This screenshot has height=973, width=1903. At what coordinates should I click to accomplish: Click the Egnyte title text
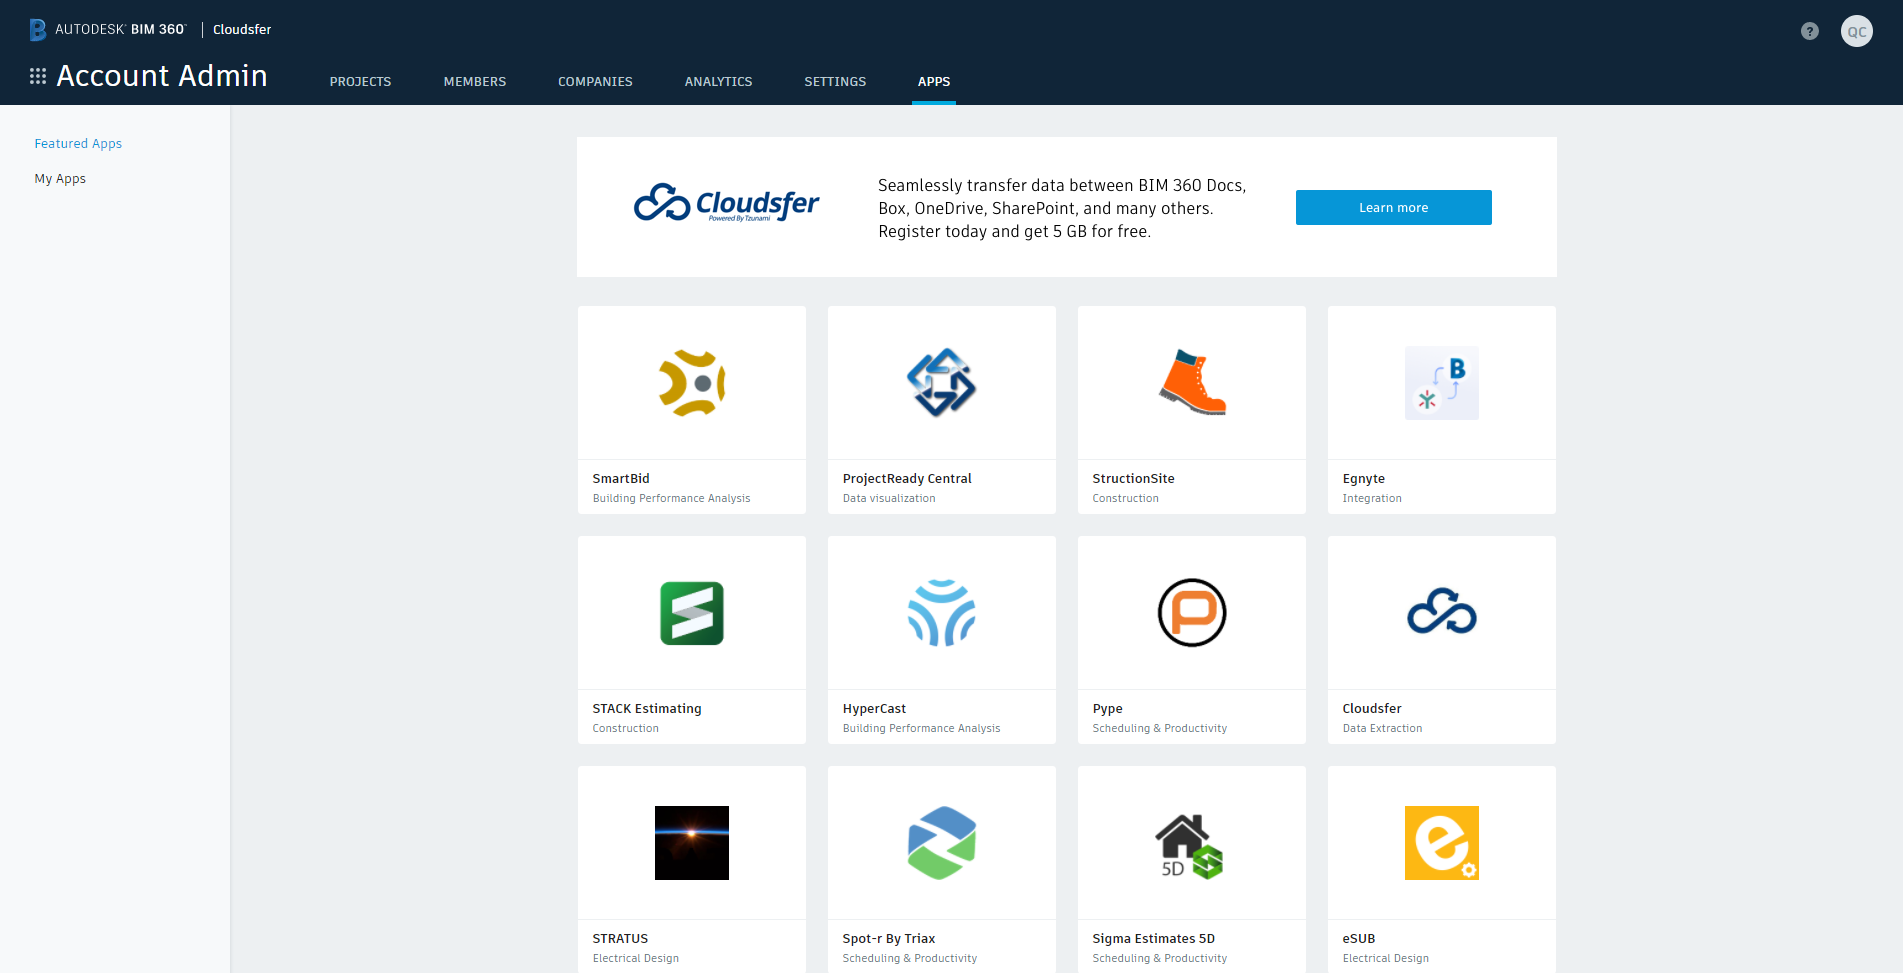1364,479
